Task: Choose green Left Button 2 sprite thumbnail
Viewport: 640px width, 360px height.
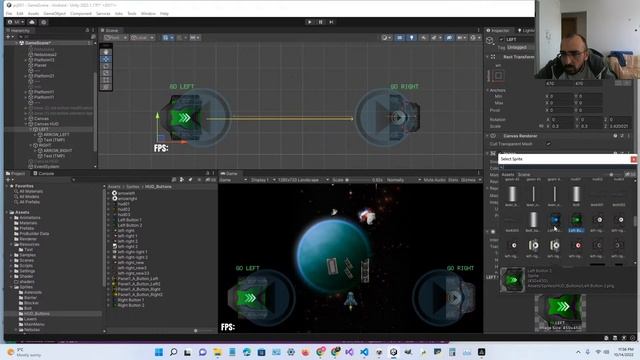Action: [x=576, y=220]
